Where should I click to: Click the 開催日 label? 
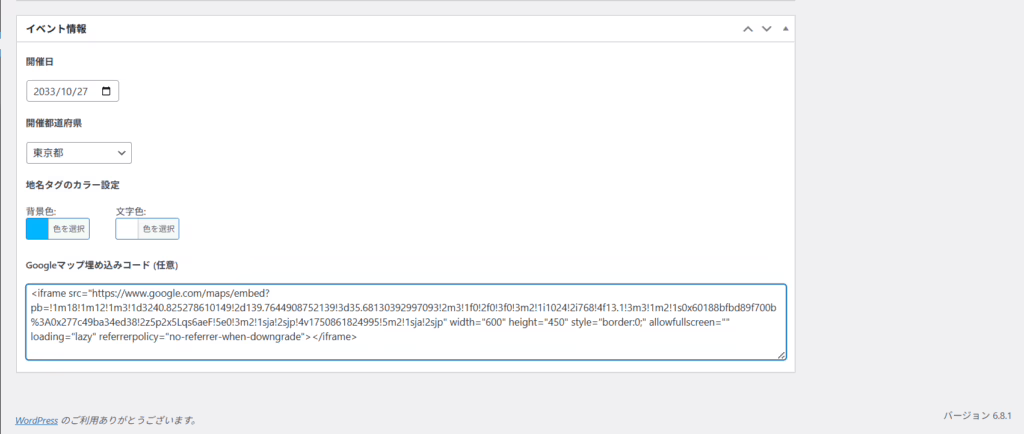(40, 62)
